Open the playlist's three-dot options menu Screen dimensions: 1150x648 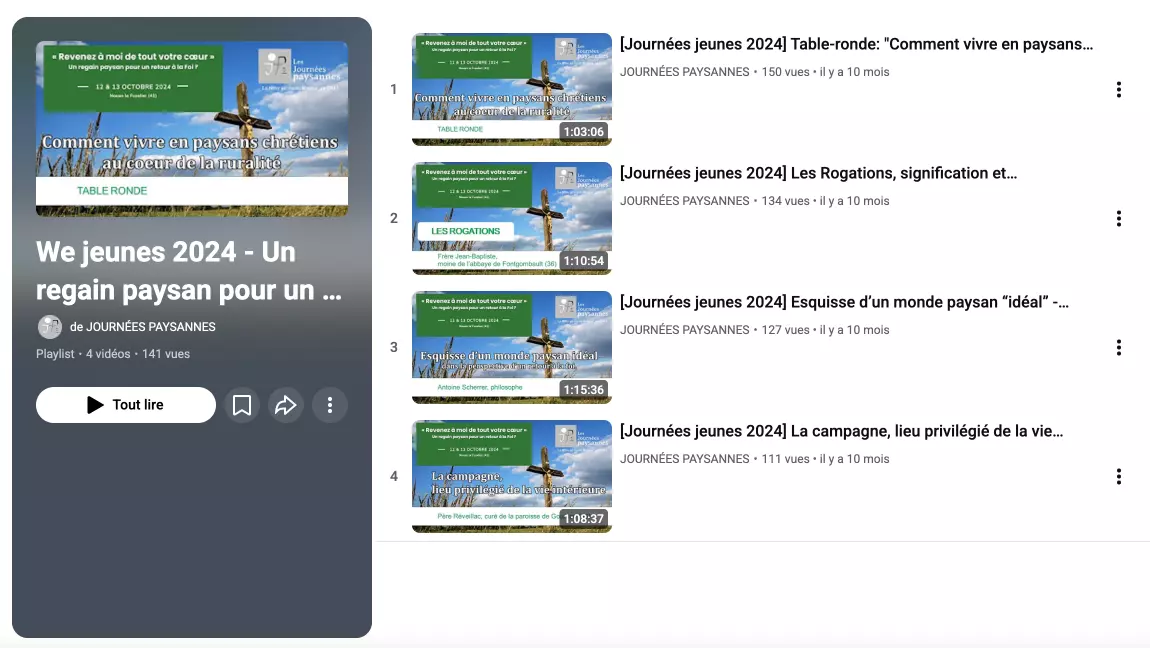(x=330, y=404)
